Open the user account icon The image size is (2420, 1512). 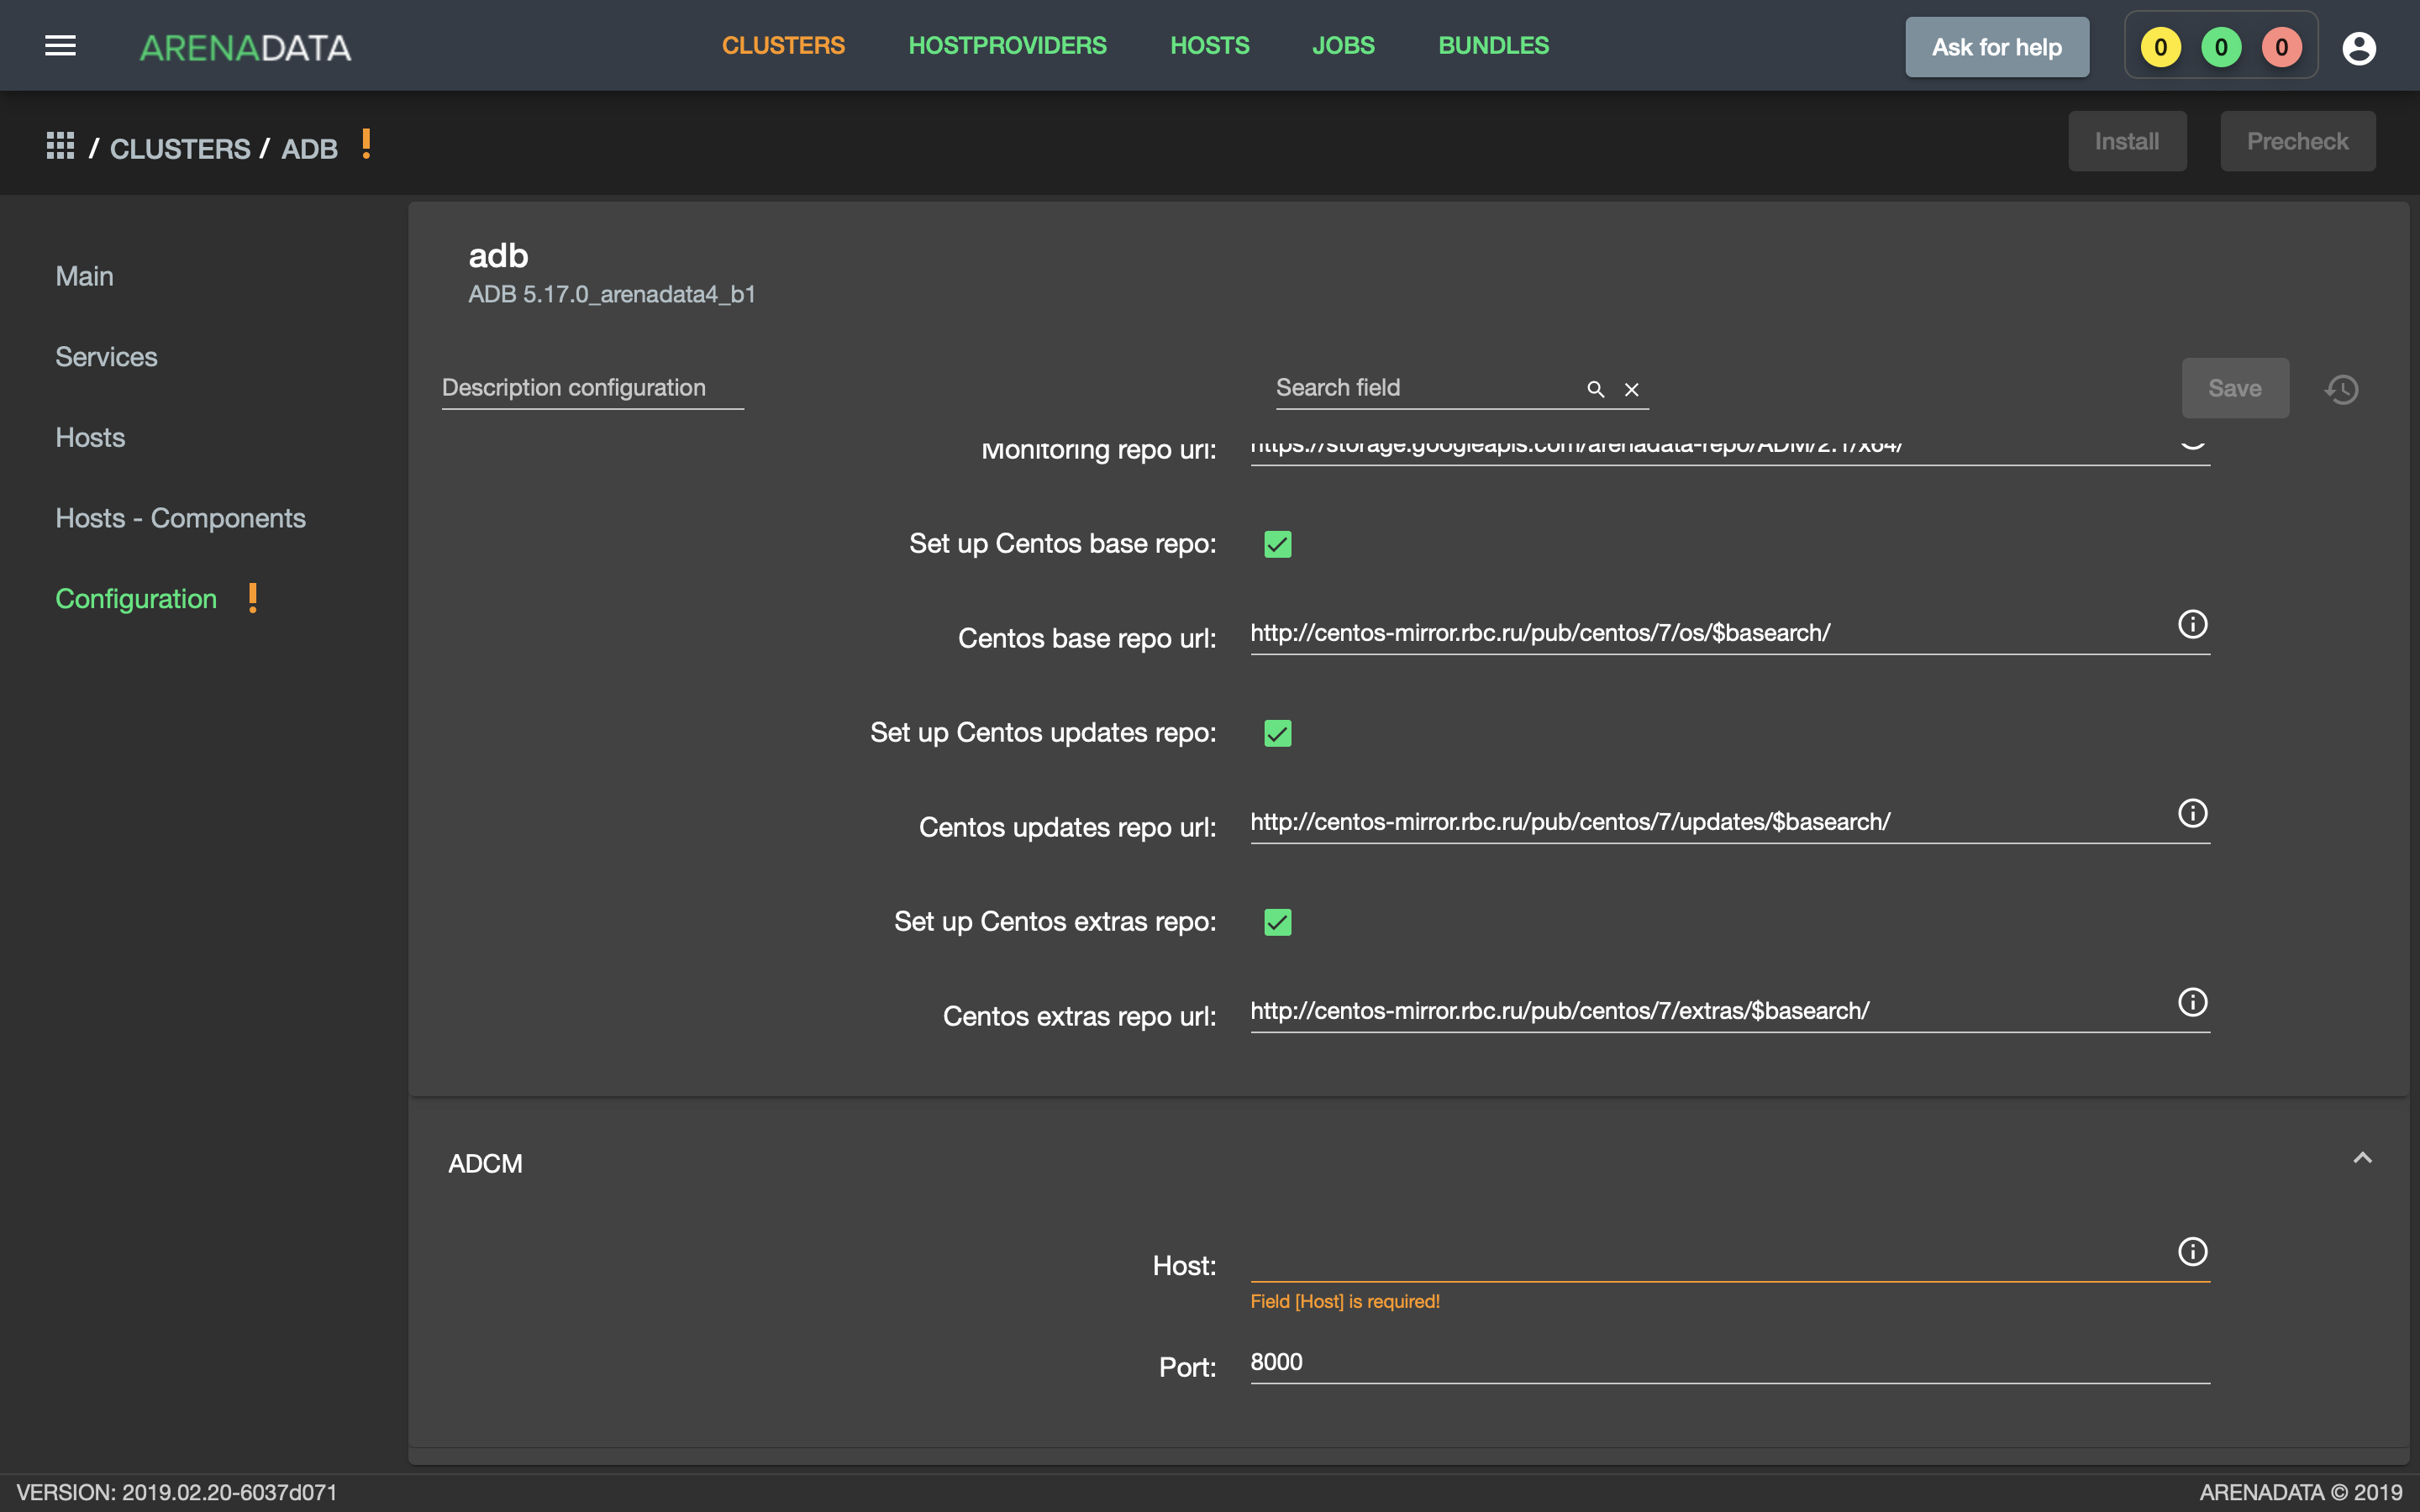coord(2358,47)
